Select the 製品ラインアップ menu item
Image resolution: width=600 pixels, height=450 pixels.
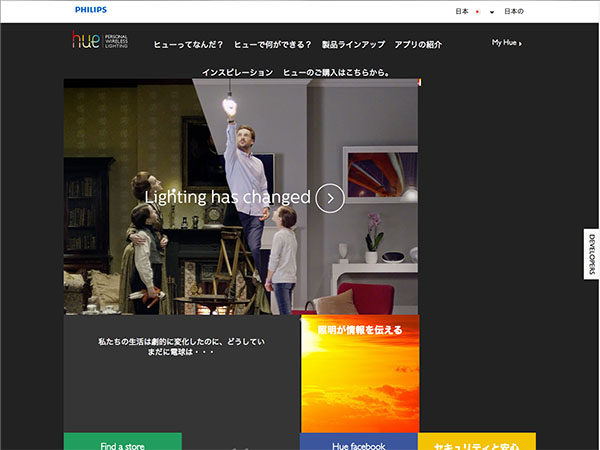[x=353, y=44]
